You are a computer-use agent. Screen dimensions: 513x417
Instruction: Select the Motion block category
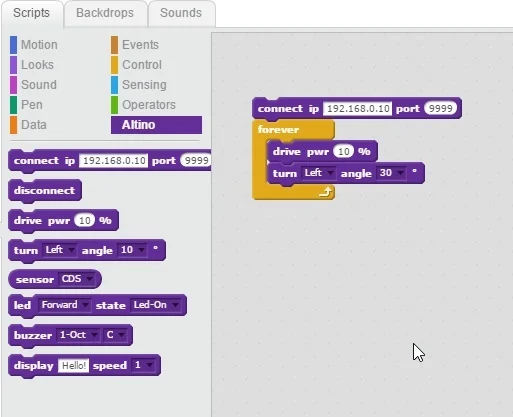click(x=39, y=45)
